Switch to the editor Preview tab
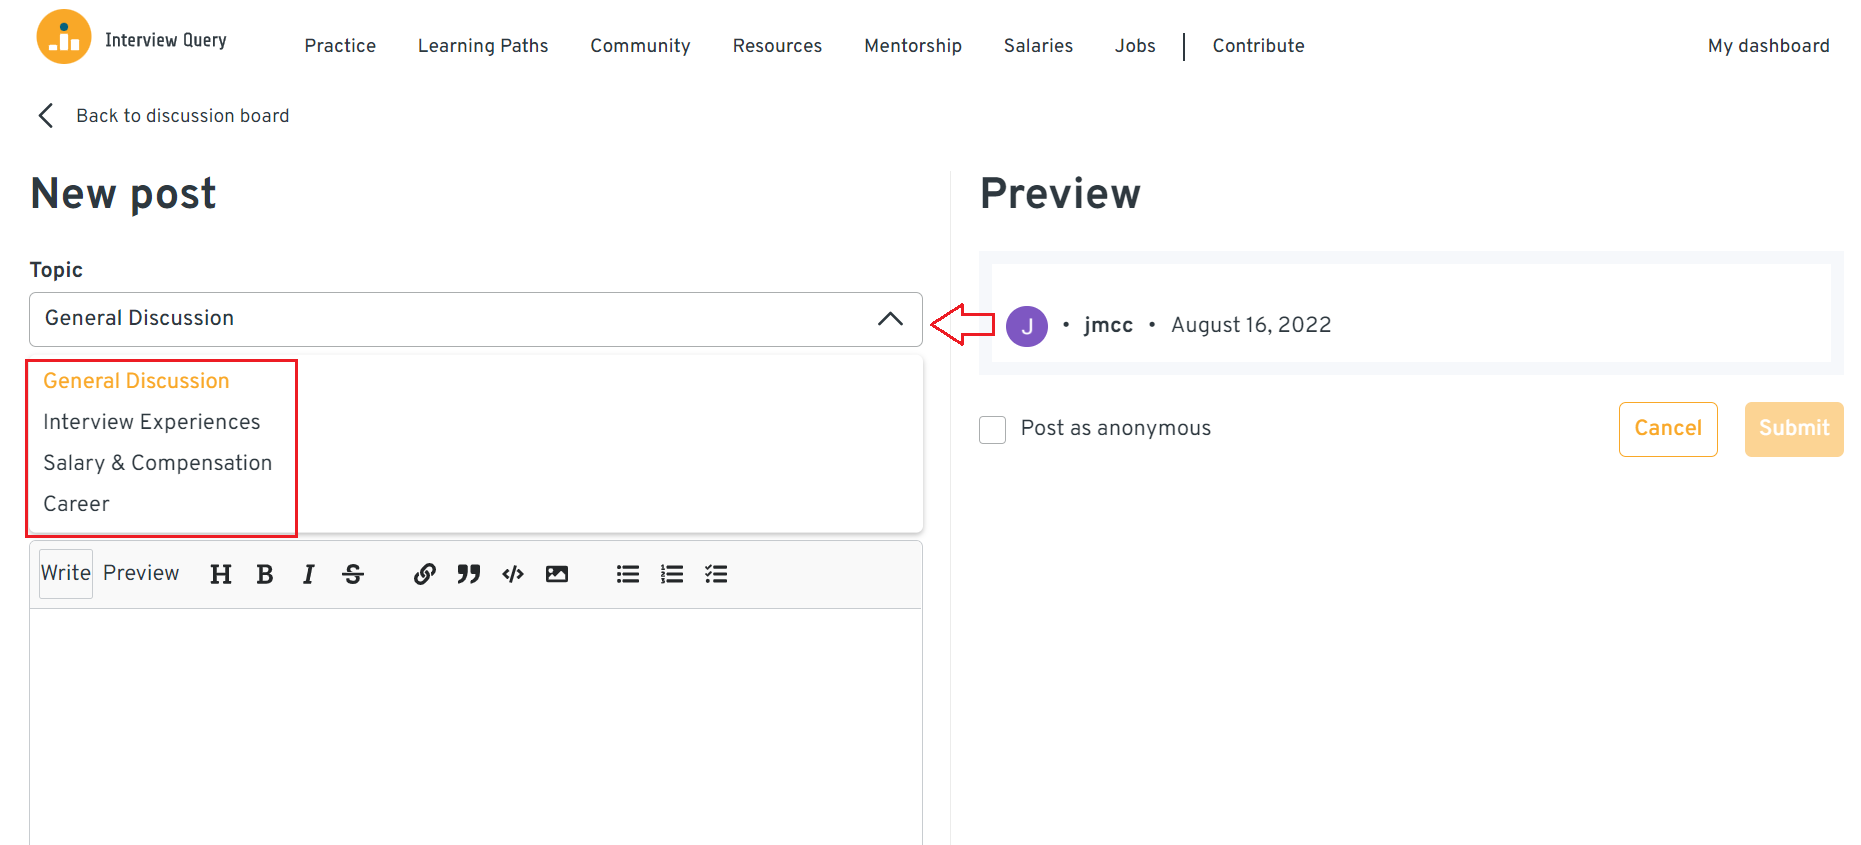1861x845 pixels. coord(141,573)
